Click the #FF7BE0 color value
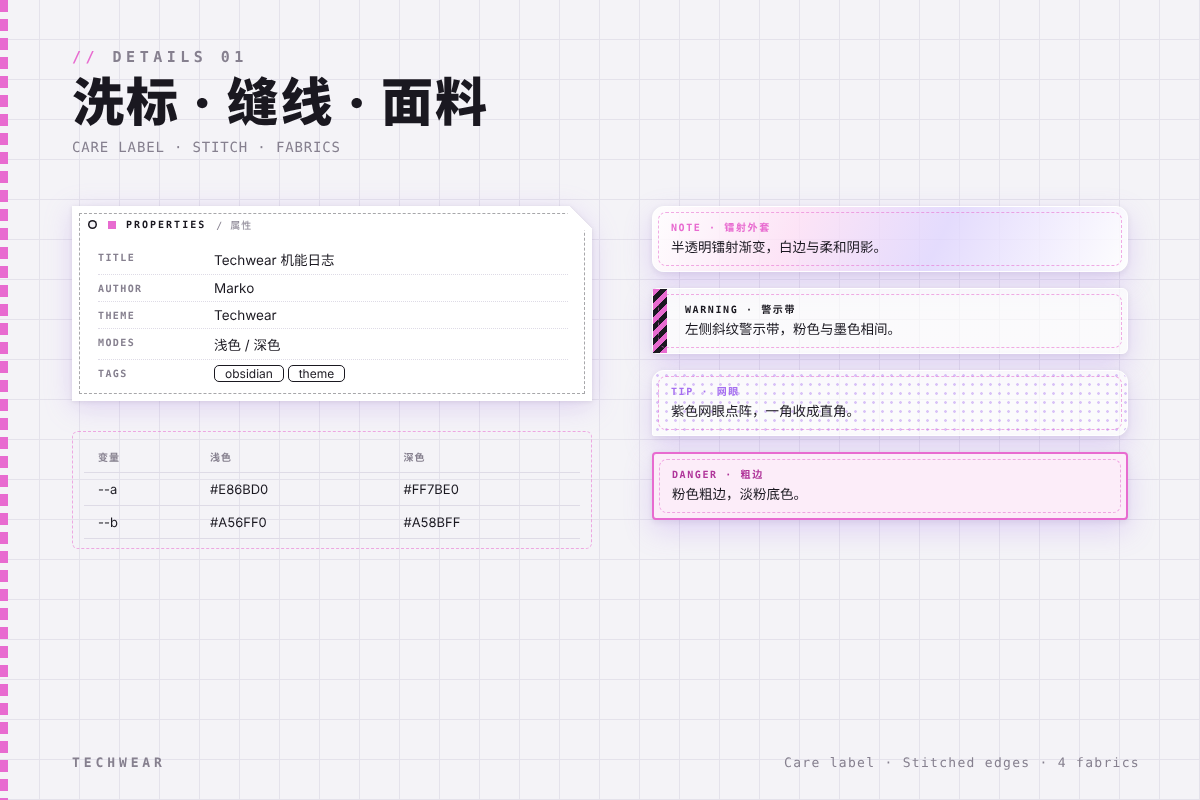This screenshot has height=800, width=1200. (x=431, y=490)
